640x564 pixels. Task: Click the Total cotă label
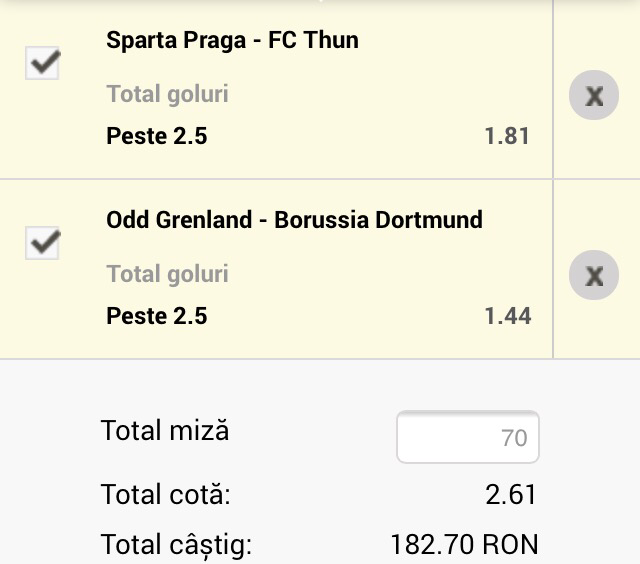165,494
